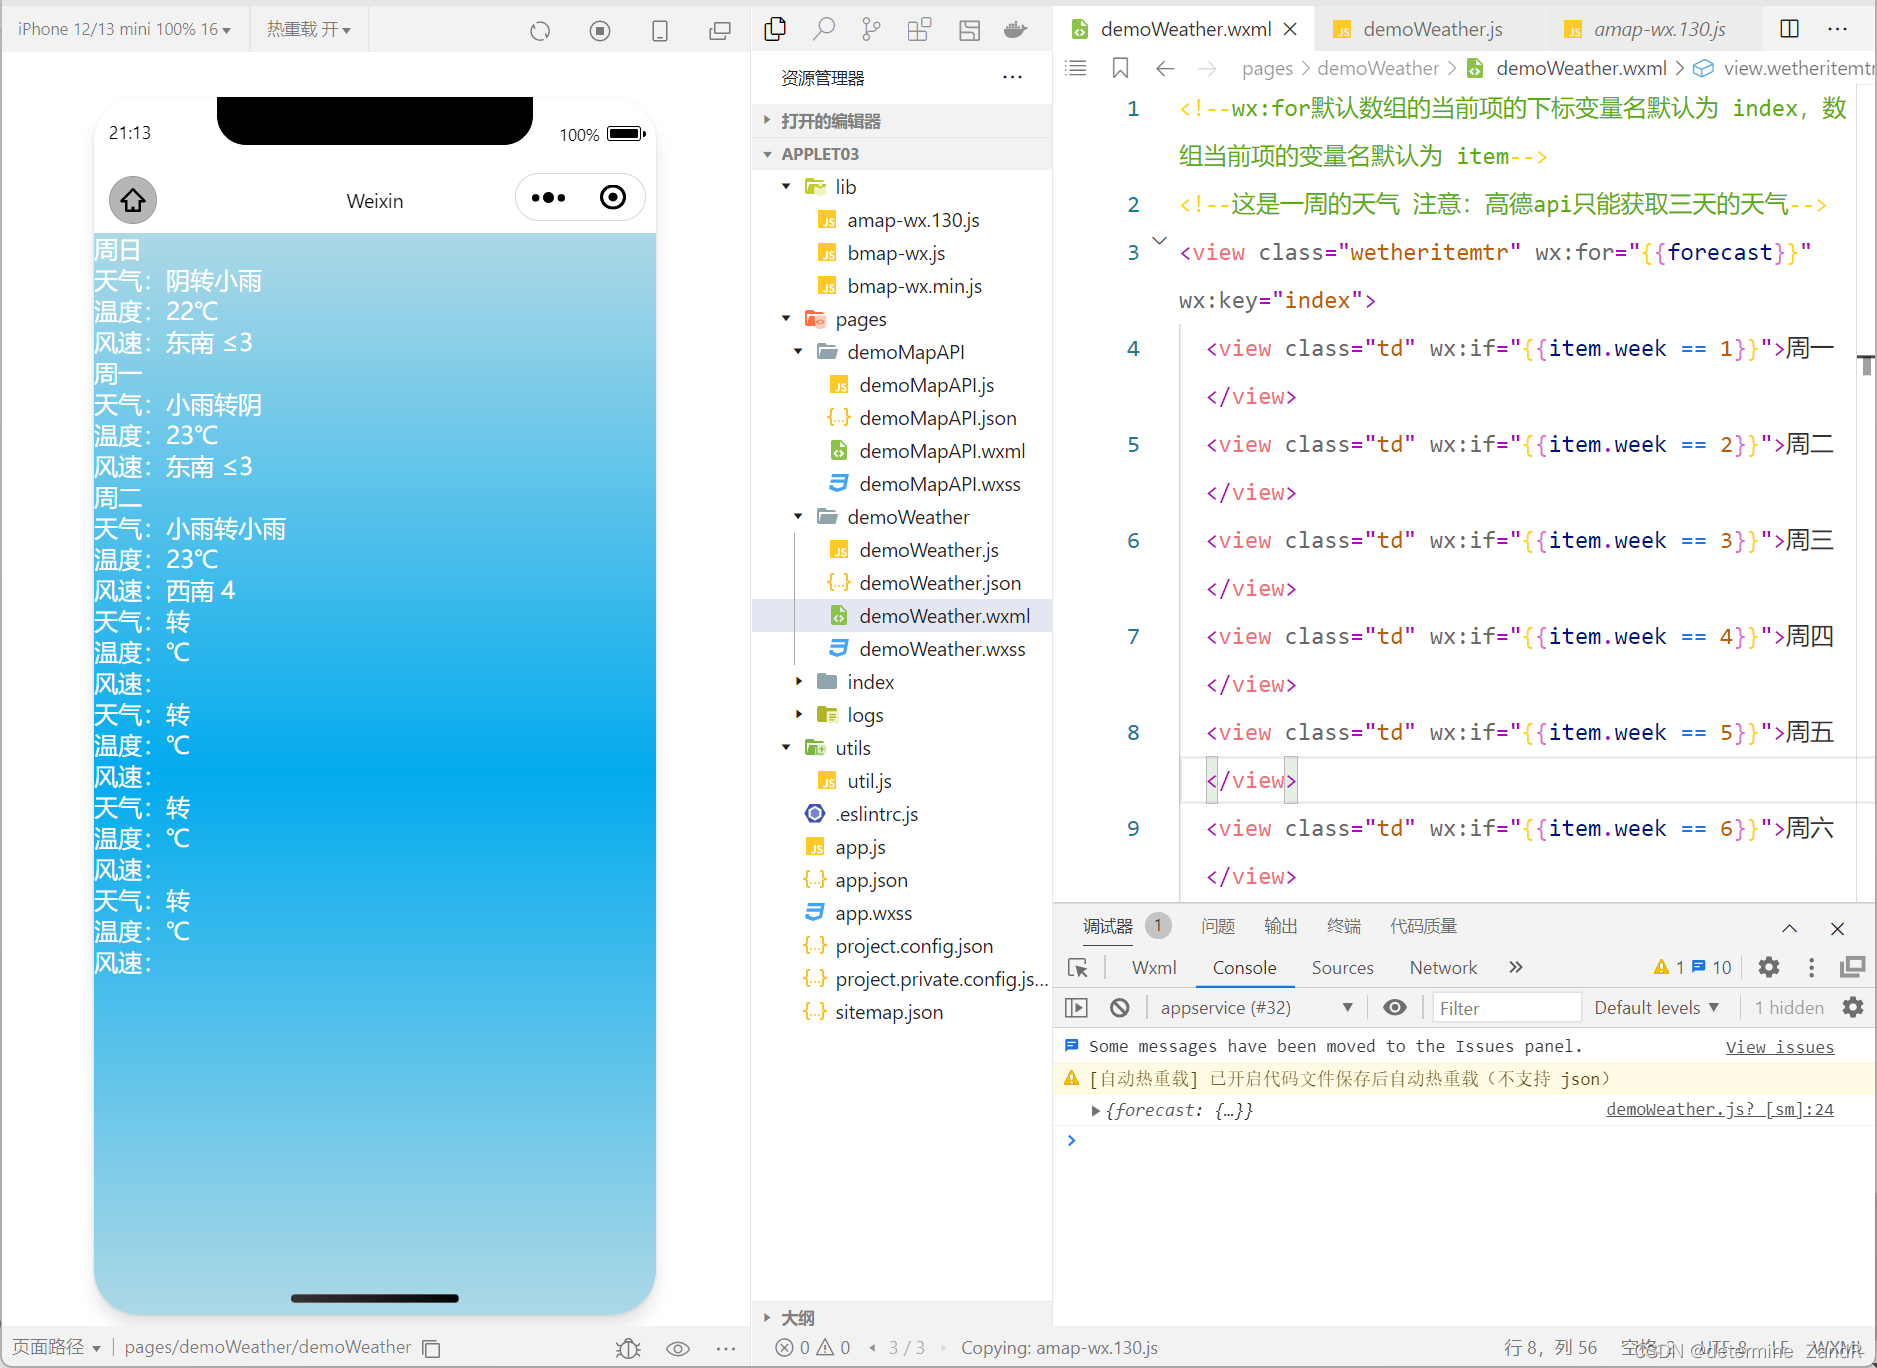
Task: Click the capsule close circle button
Action: coord(613,197)
